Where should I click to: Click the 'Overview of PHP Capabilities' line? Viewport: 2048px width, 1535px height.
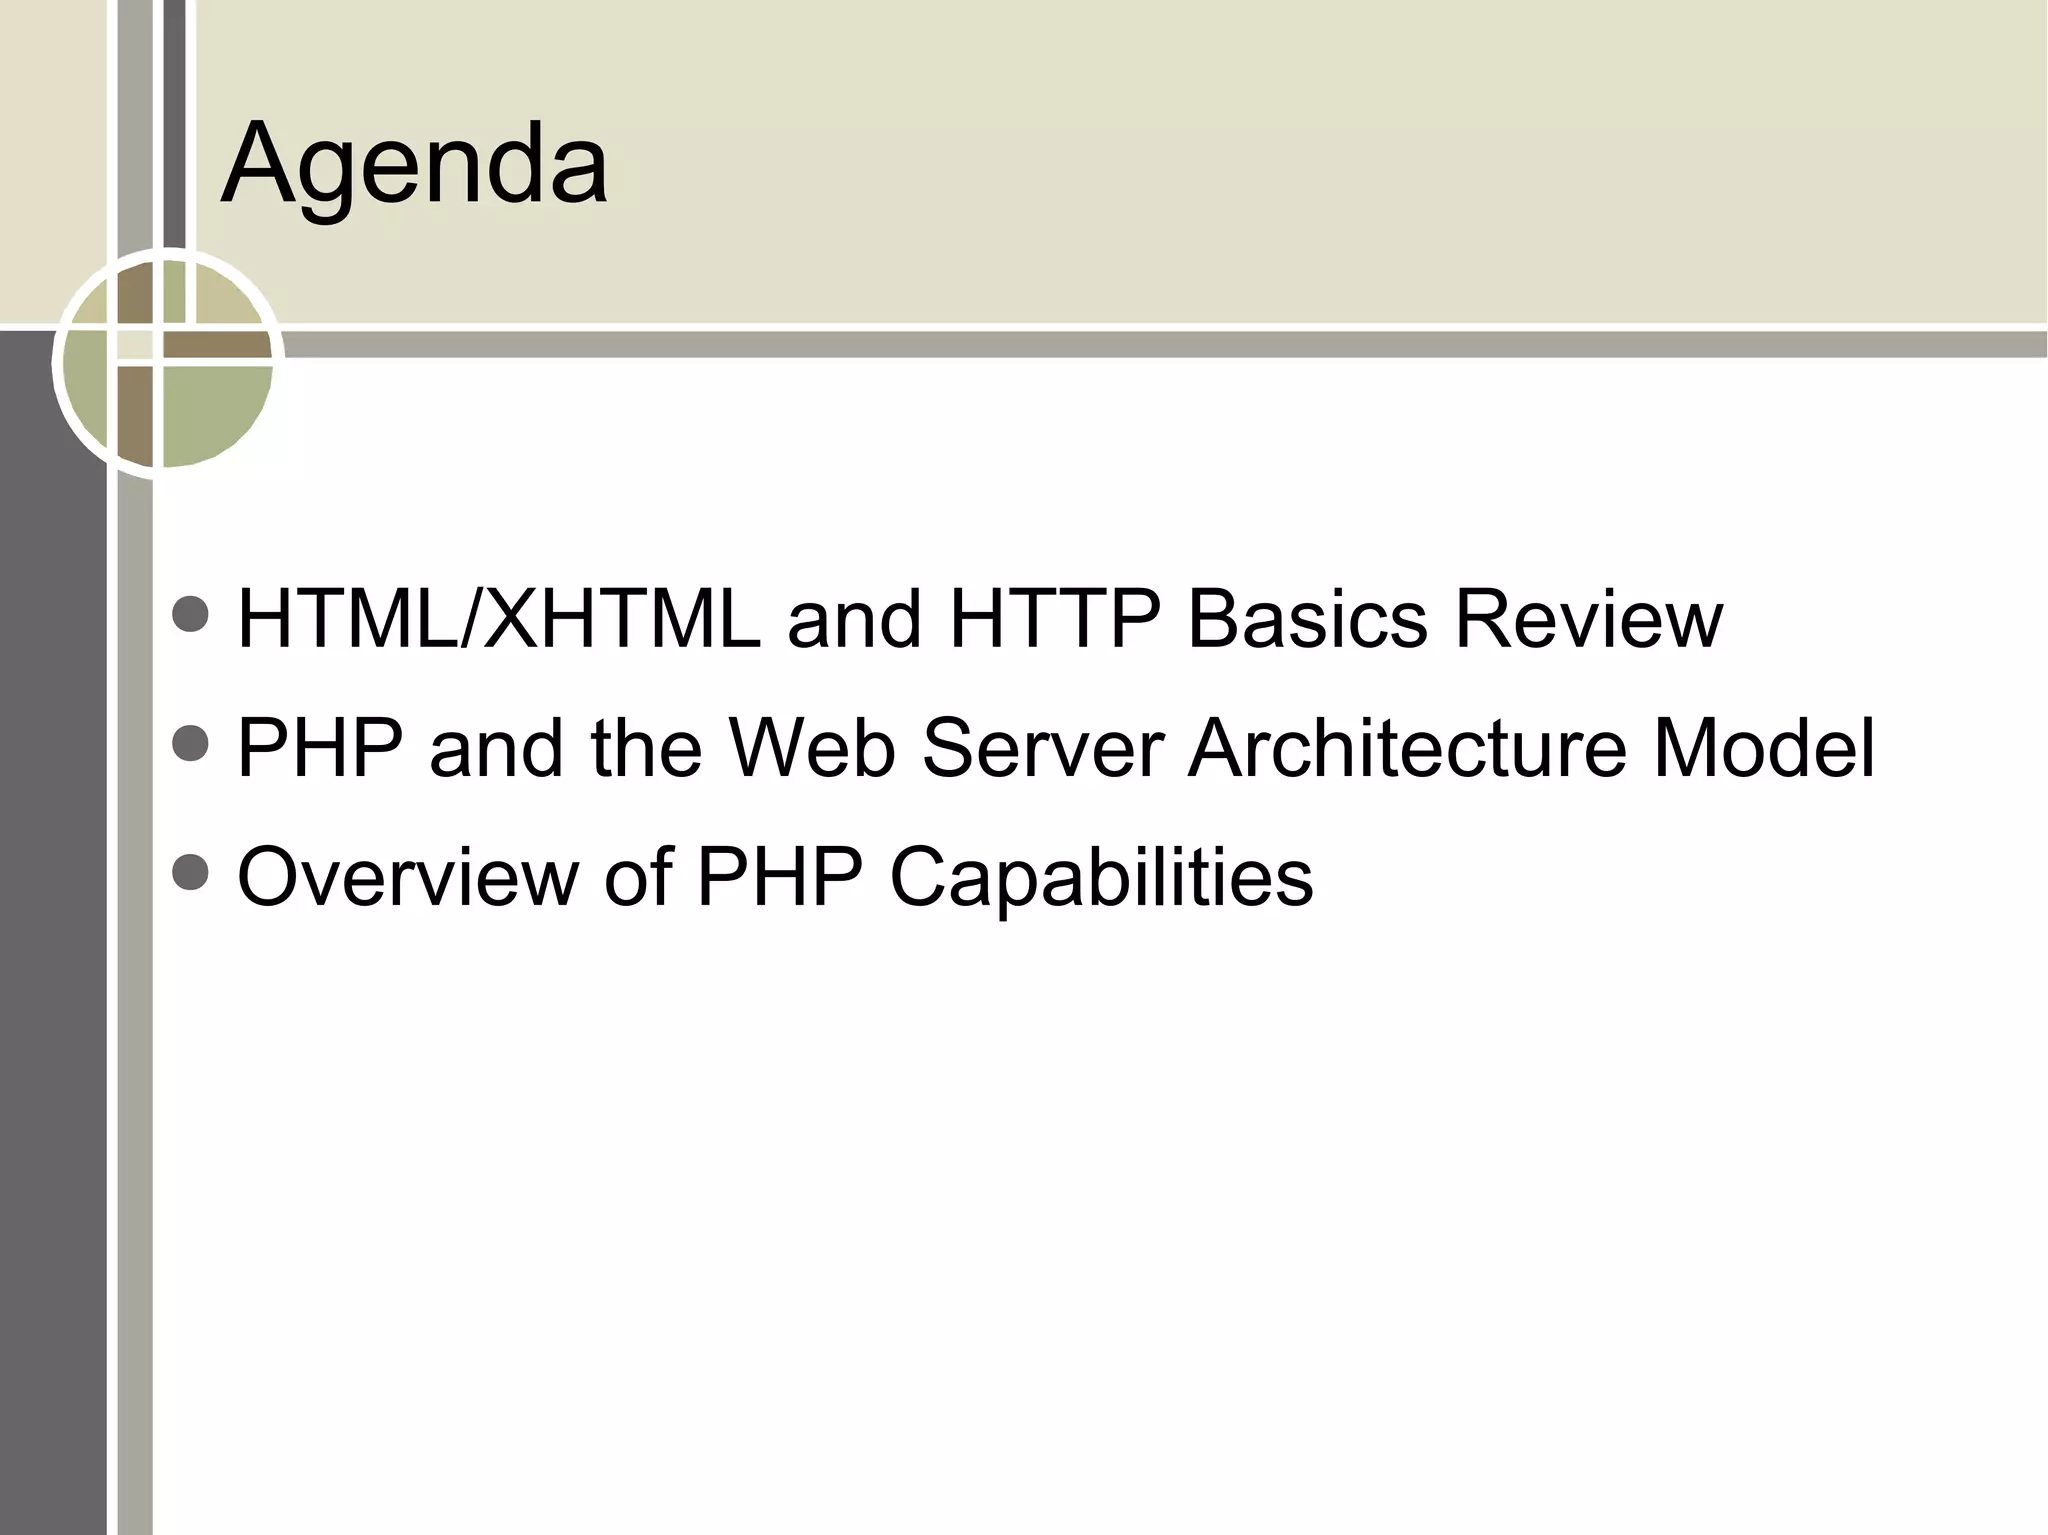(x=775, y=877)
